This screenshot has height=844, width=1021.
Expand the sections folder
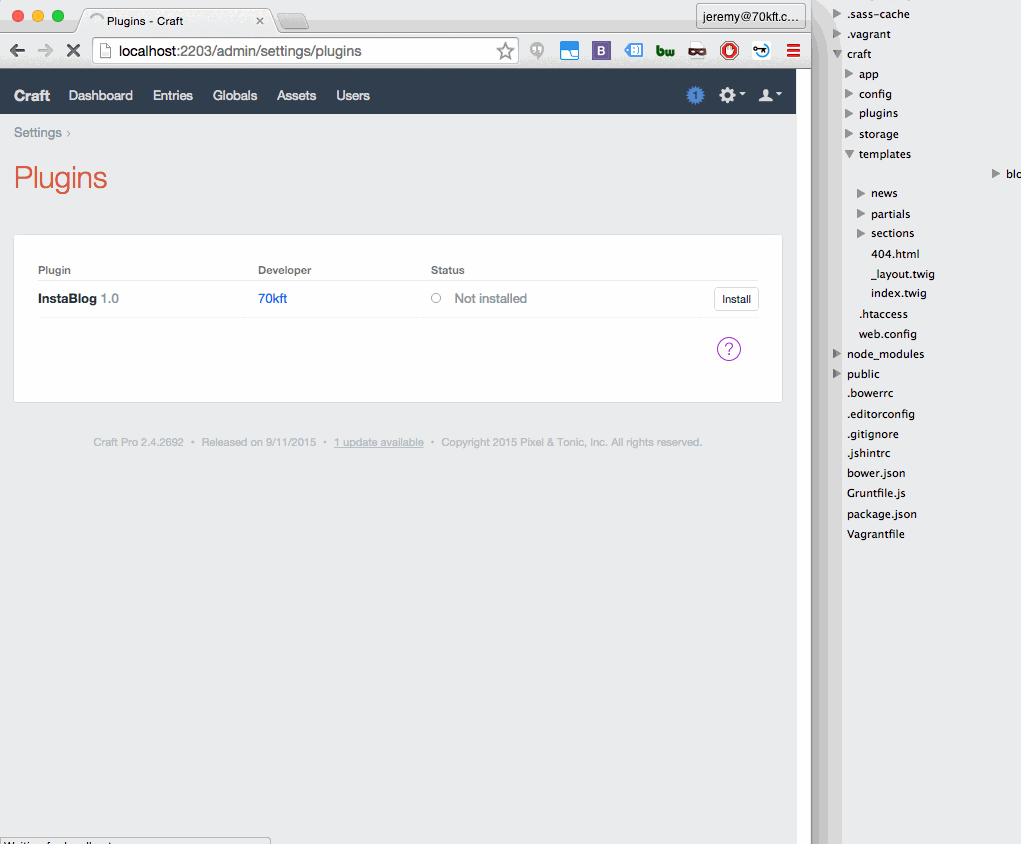coord(861,233)
